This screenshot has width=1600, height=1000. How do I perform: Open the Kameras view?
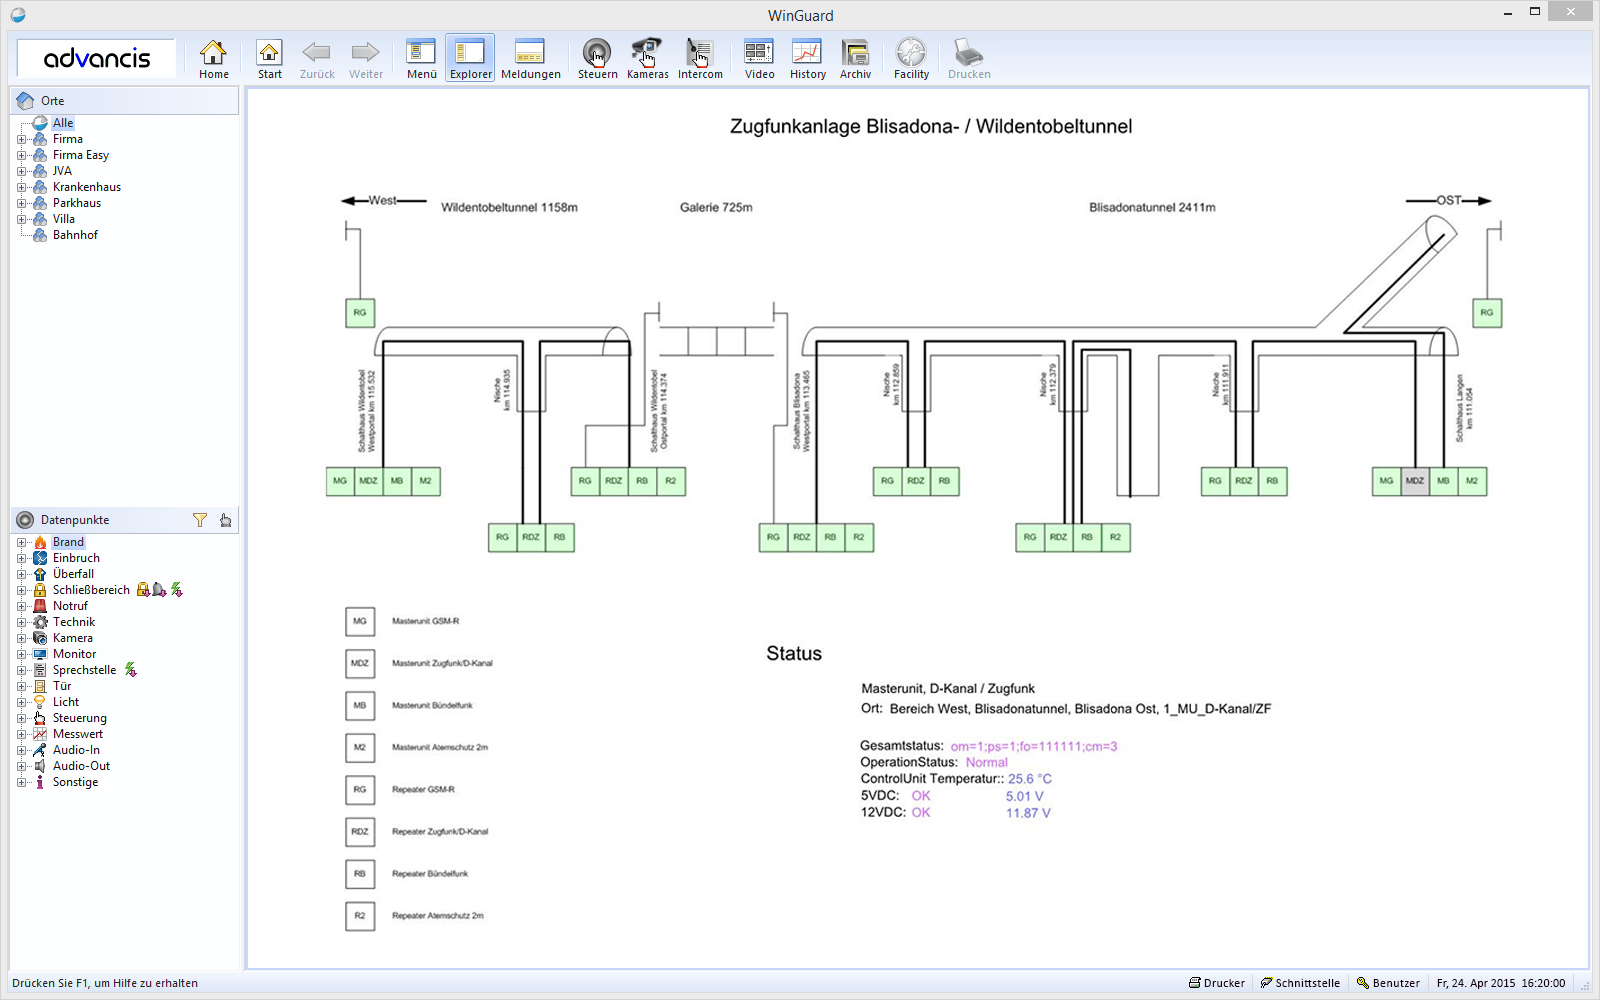(x=647, y=59)
